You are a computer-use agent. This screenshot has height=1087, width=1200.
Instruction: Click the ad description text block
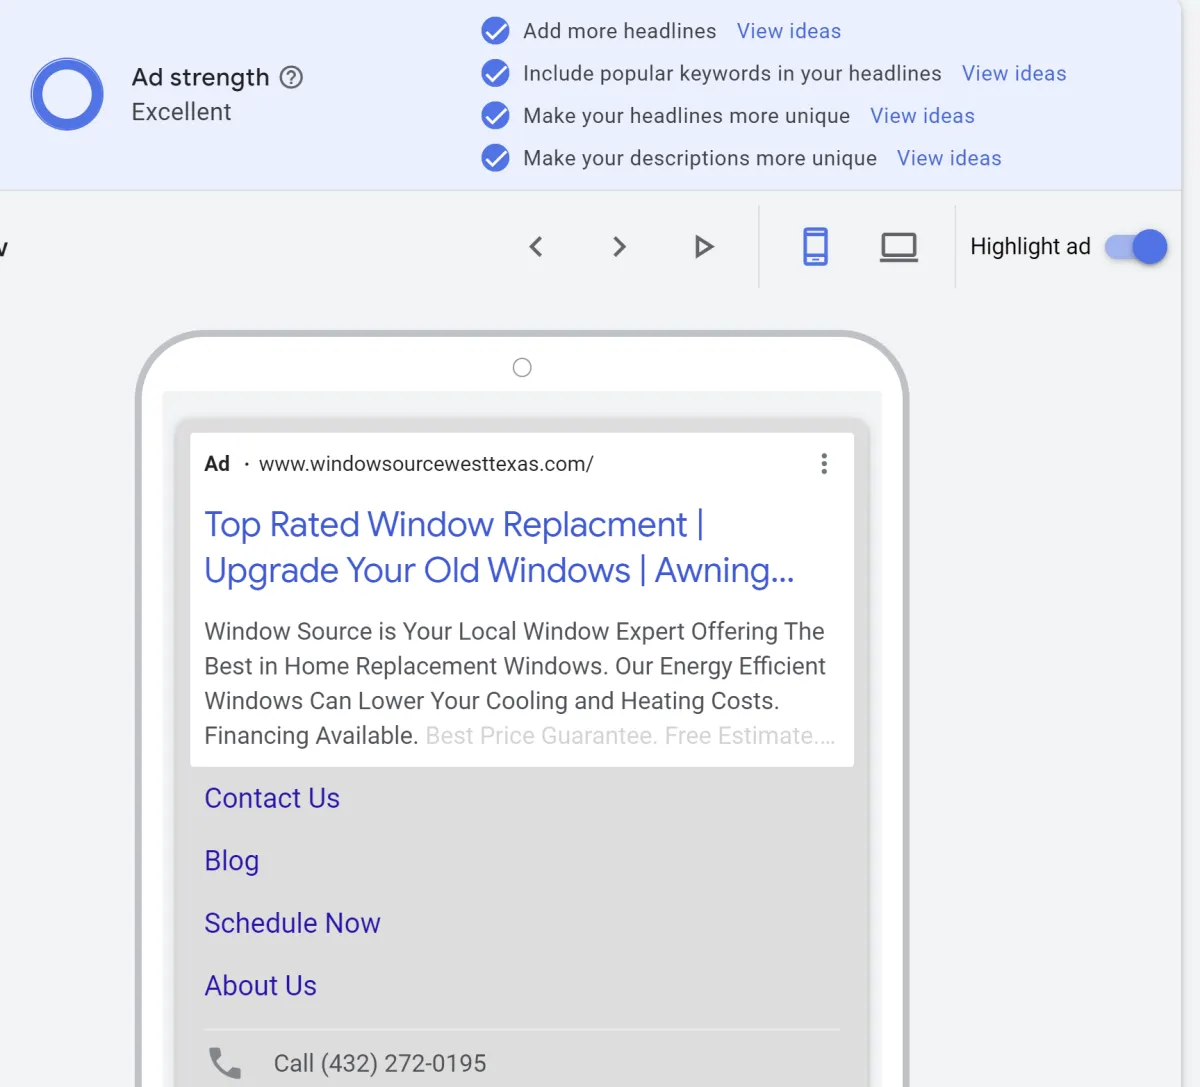(x=520, y=684)
